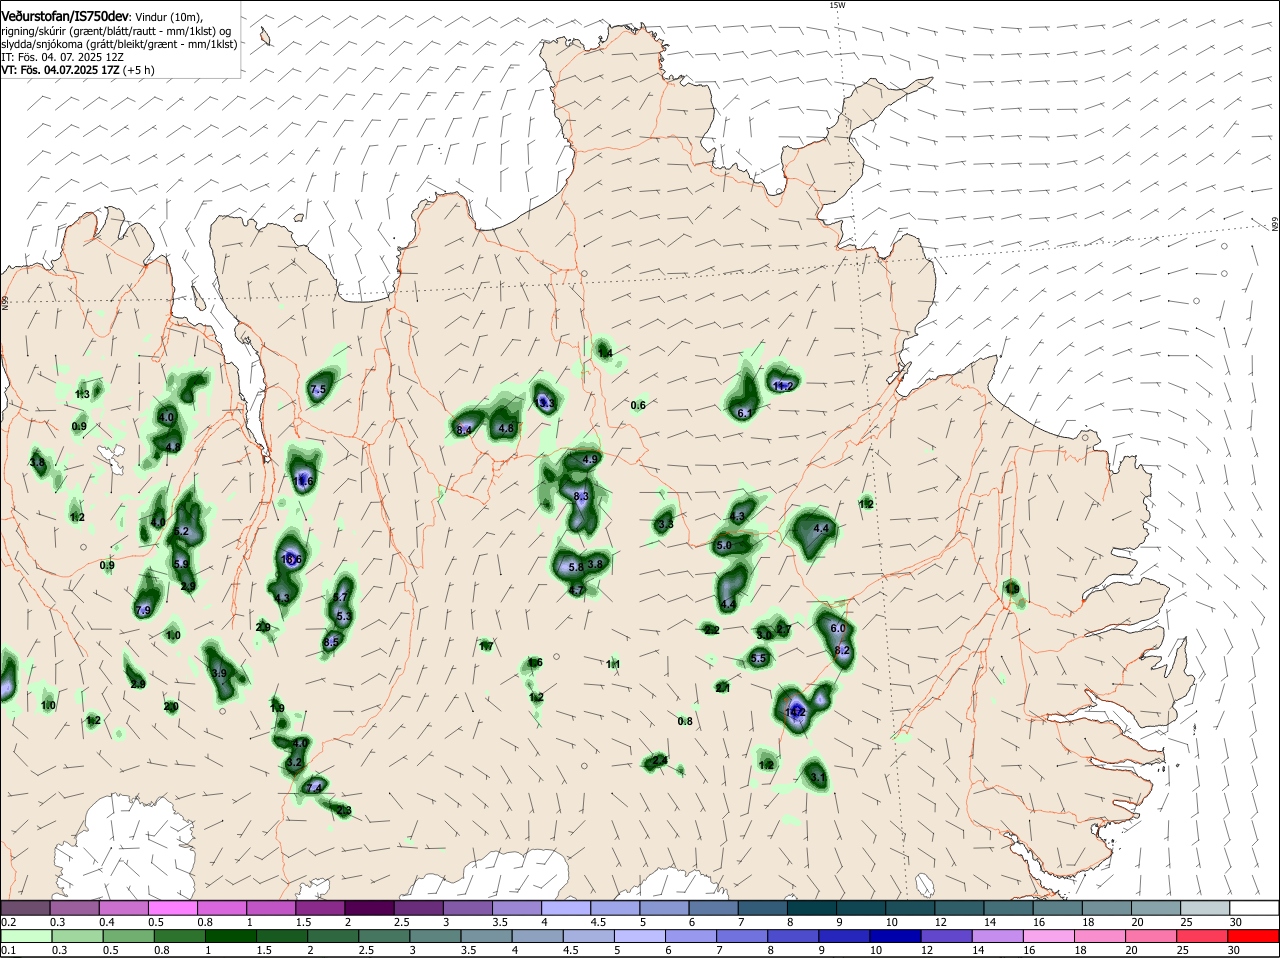Image resolution: width=1280 pixels, height=958 pixels.
Task: Click the 5.0 precipitation value
Action: (x=725, y=545)
